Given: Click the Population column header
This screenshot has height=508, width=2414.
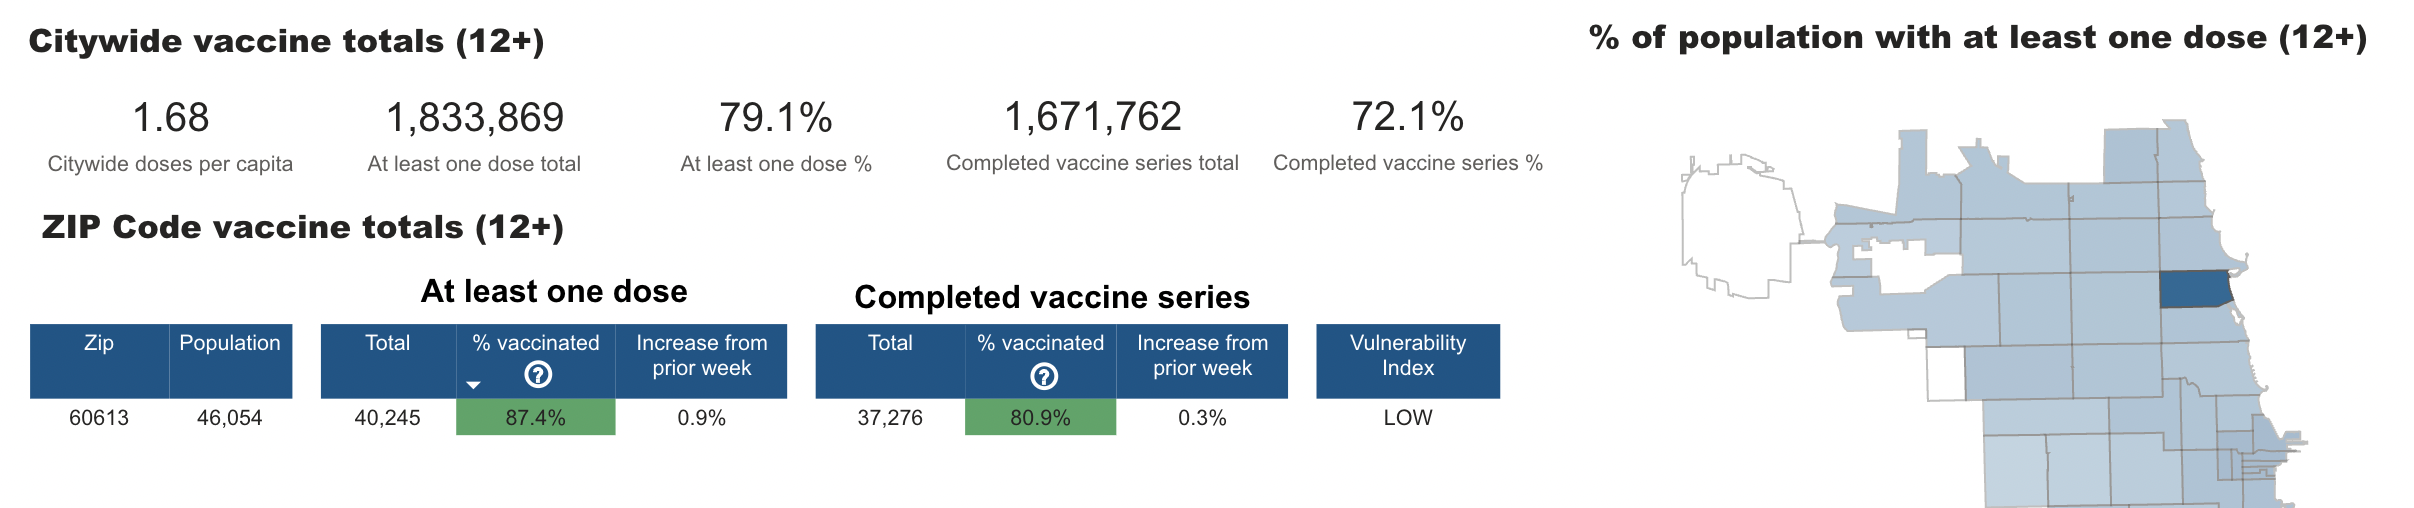Looking at the screenshot, I should (230, 343).
